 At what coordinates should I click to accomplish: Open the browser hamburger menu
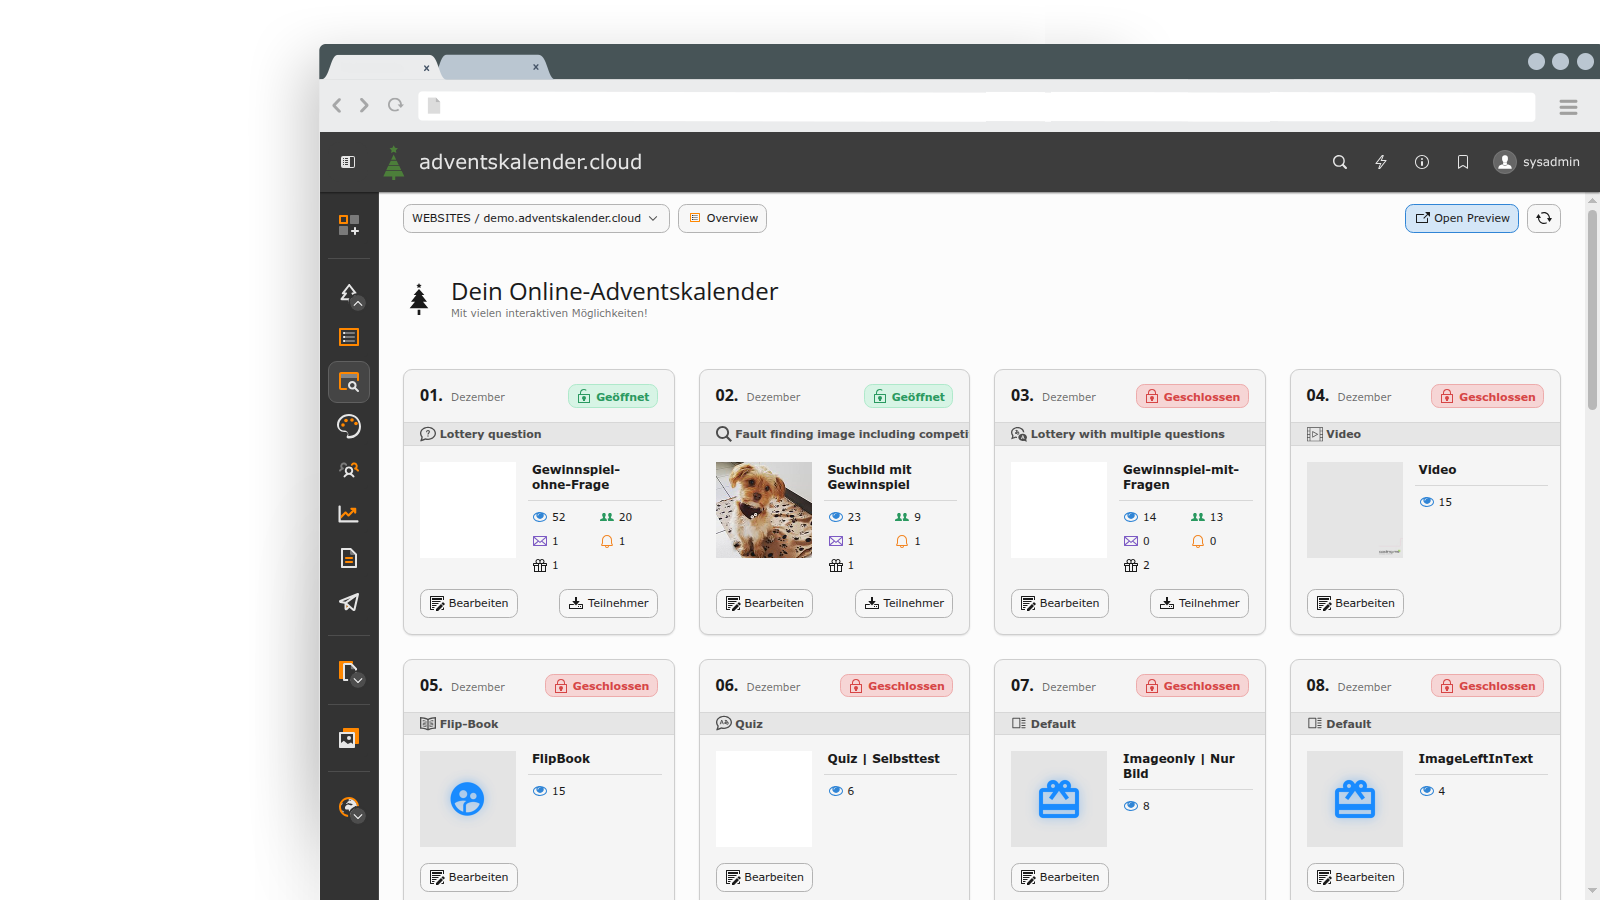point(1568,107)
